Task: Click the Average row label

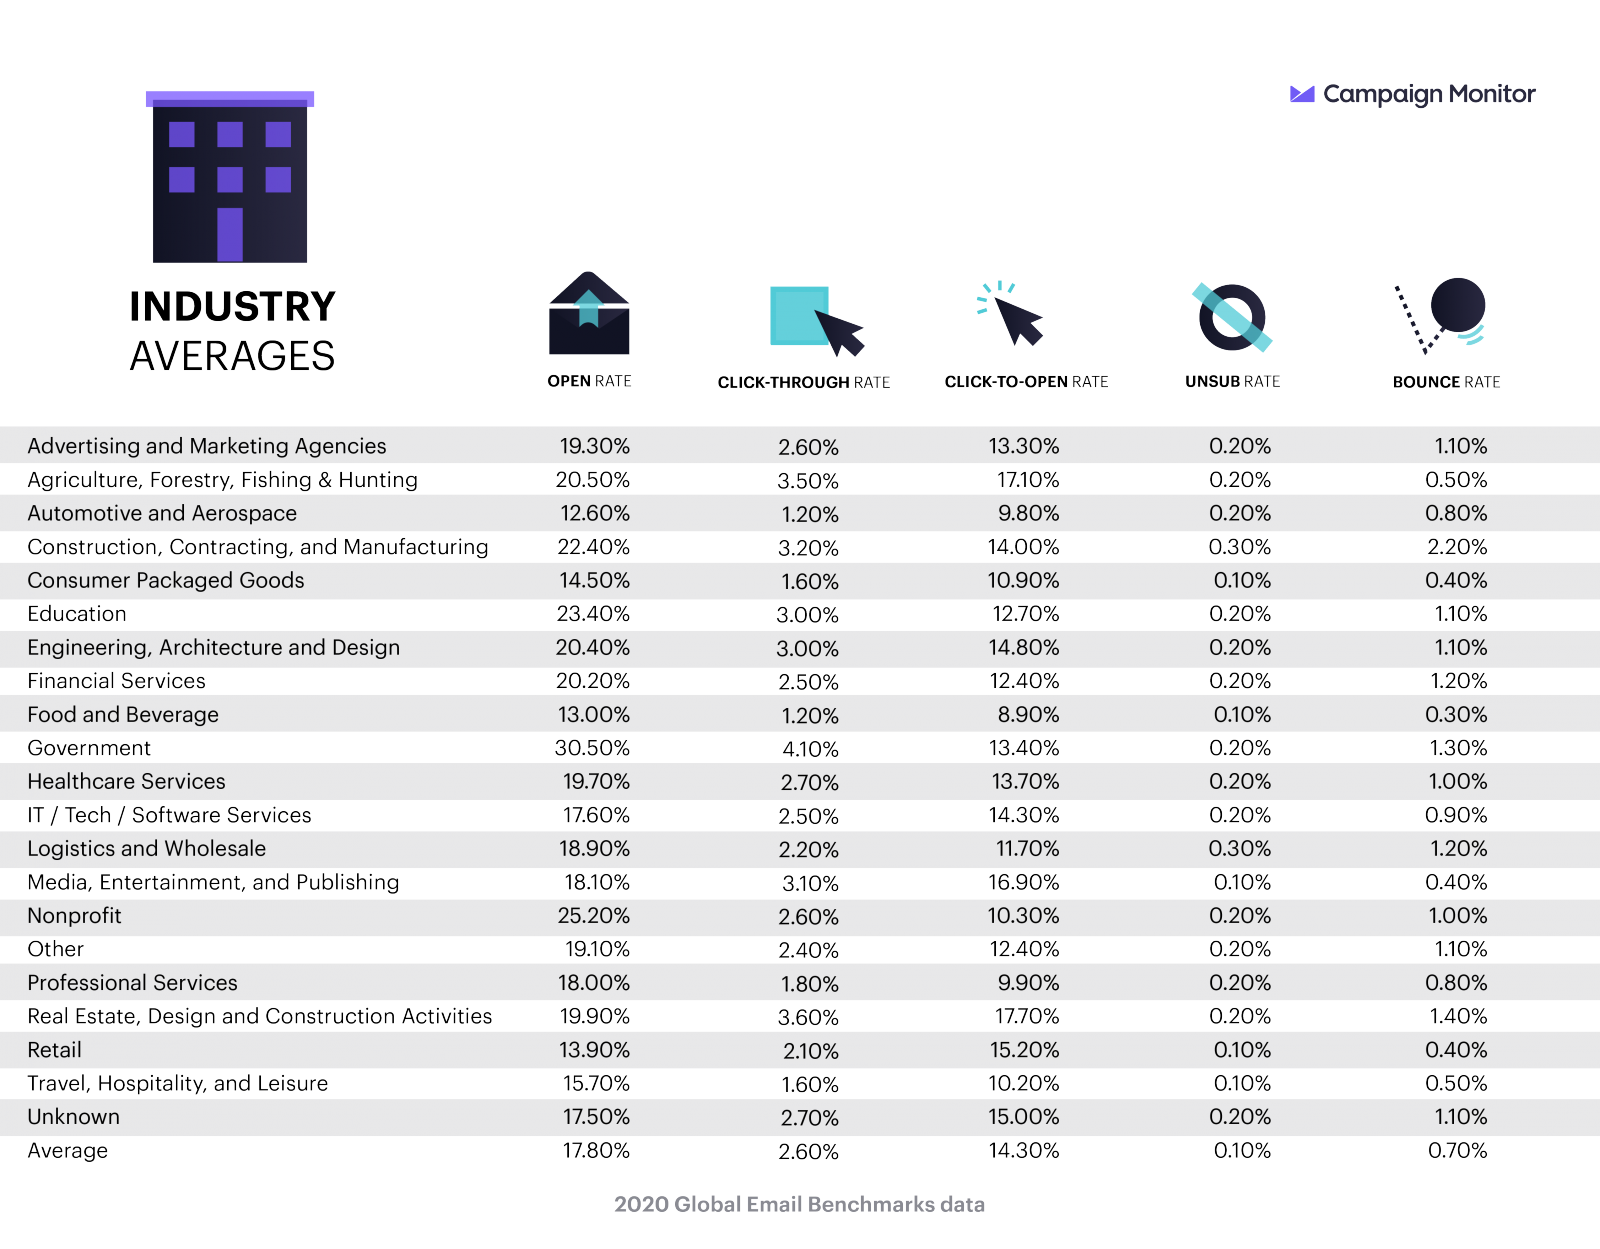Action: (67, 1151)
